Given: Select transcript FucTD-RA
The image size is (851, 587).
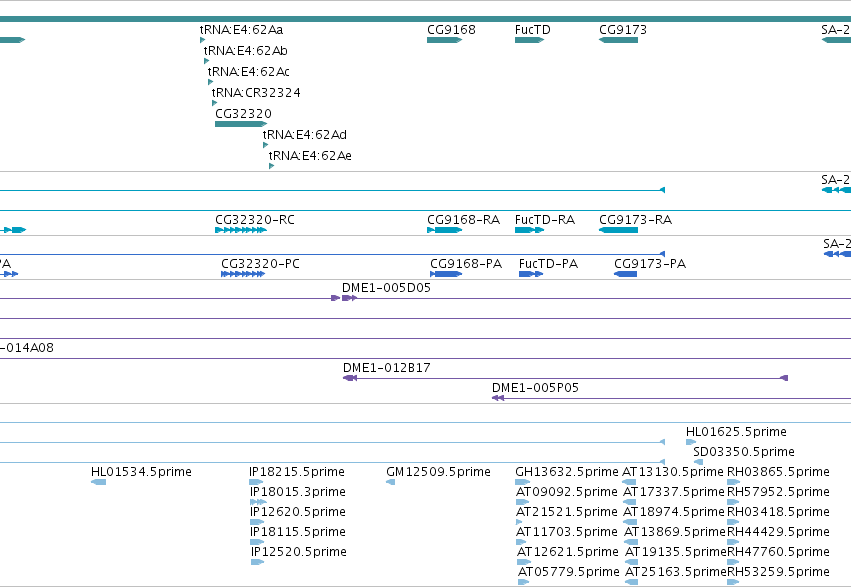Looking at the screenshot, I should [x=530, y=230].
